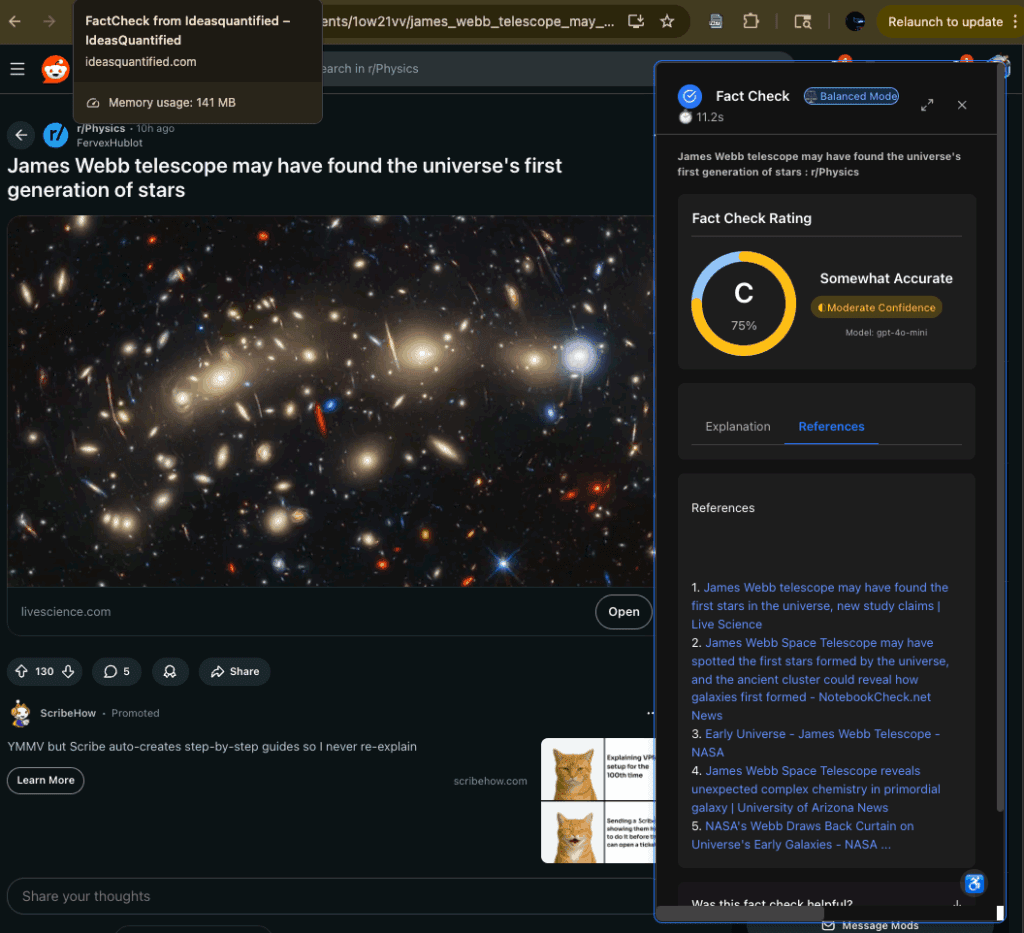This screenshot has height=933, width=1024.
Task: Open the Reddit hamburger menu
Action: [x=17, y=69]
